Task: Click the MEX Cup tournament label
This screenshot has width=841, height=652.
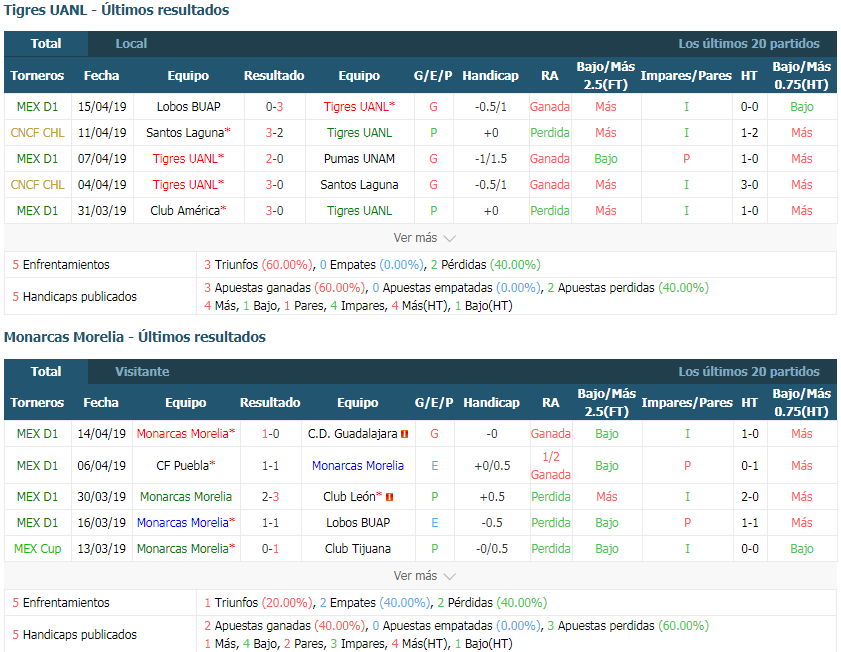Action: point(38,549)
